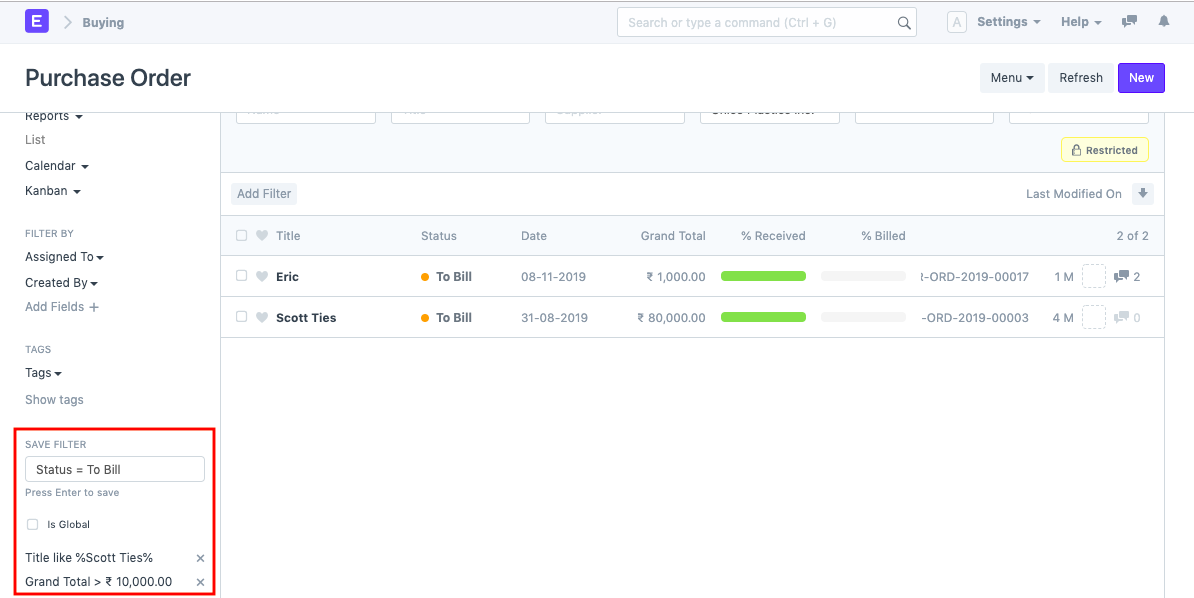
Task: Click the filter name input field
Action: (x=115, y=469)
